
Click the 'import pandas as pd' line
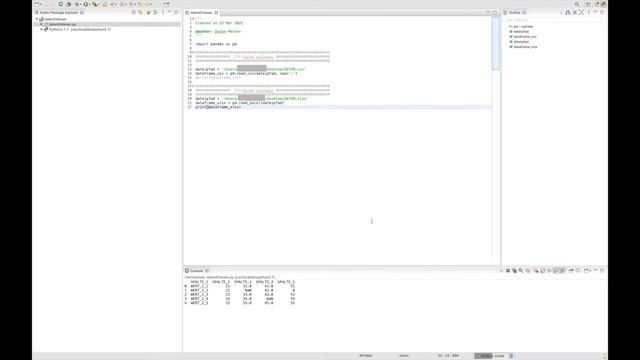coord(216,44)
